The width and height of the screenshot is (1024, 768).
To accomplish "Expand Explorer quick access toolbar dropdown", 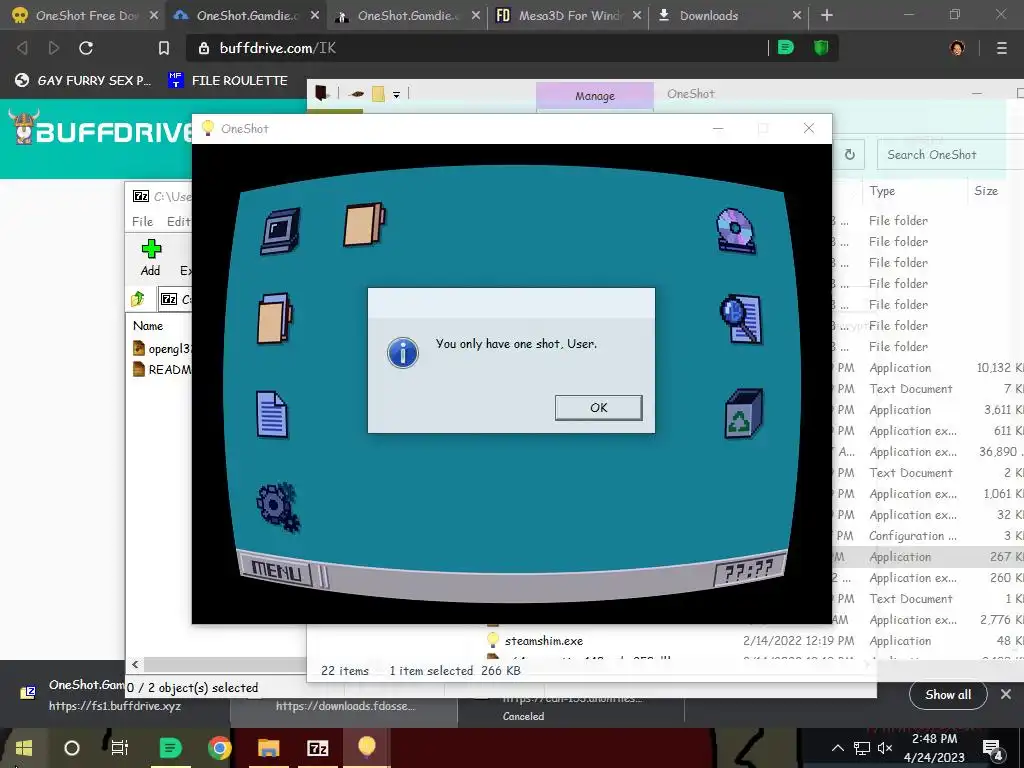I will click(x=396, y=95).
